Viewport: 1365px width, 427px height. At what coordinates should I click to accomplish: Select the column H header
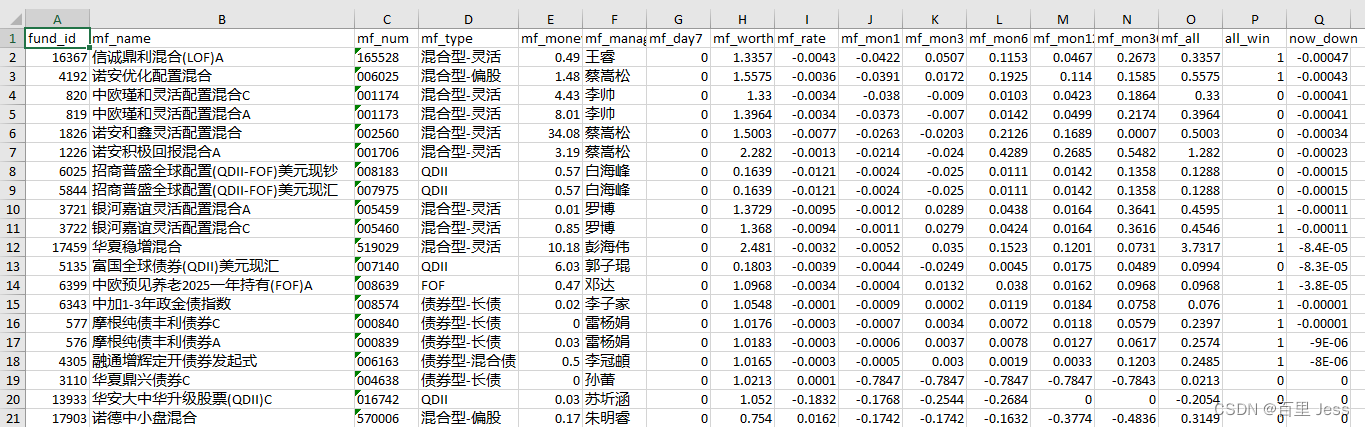click(742, 20)
